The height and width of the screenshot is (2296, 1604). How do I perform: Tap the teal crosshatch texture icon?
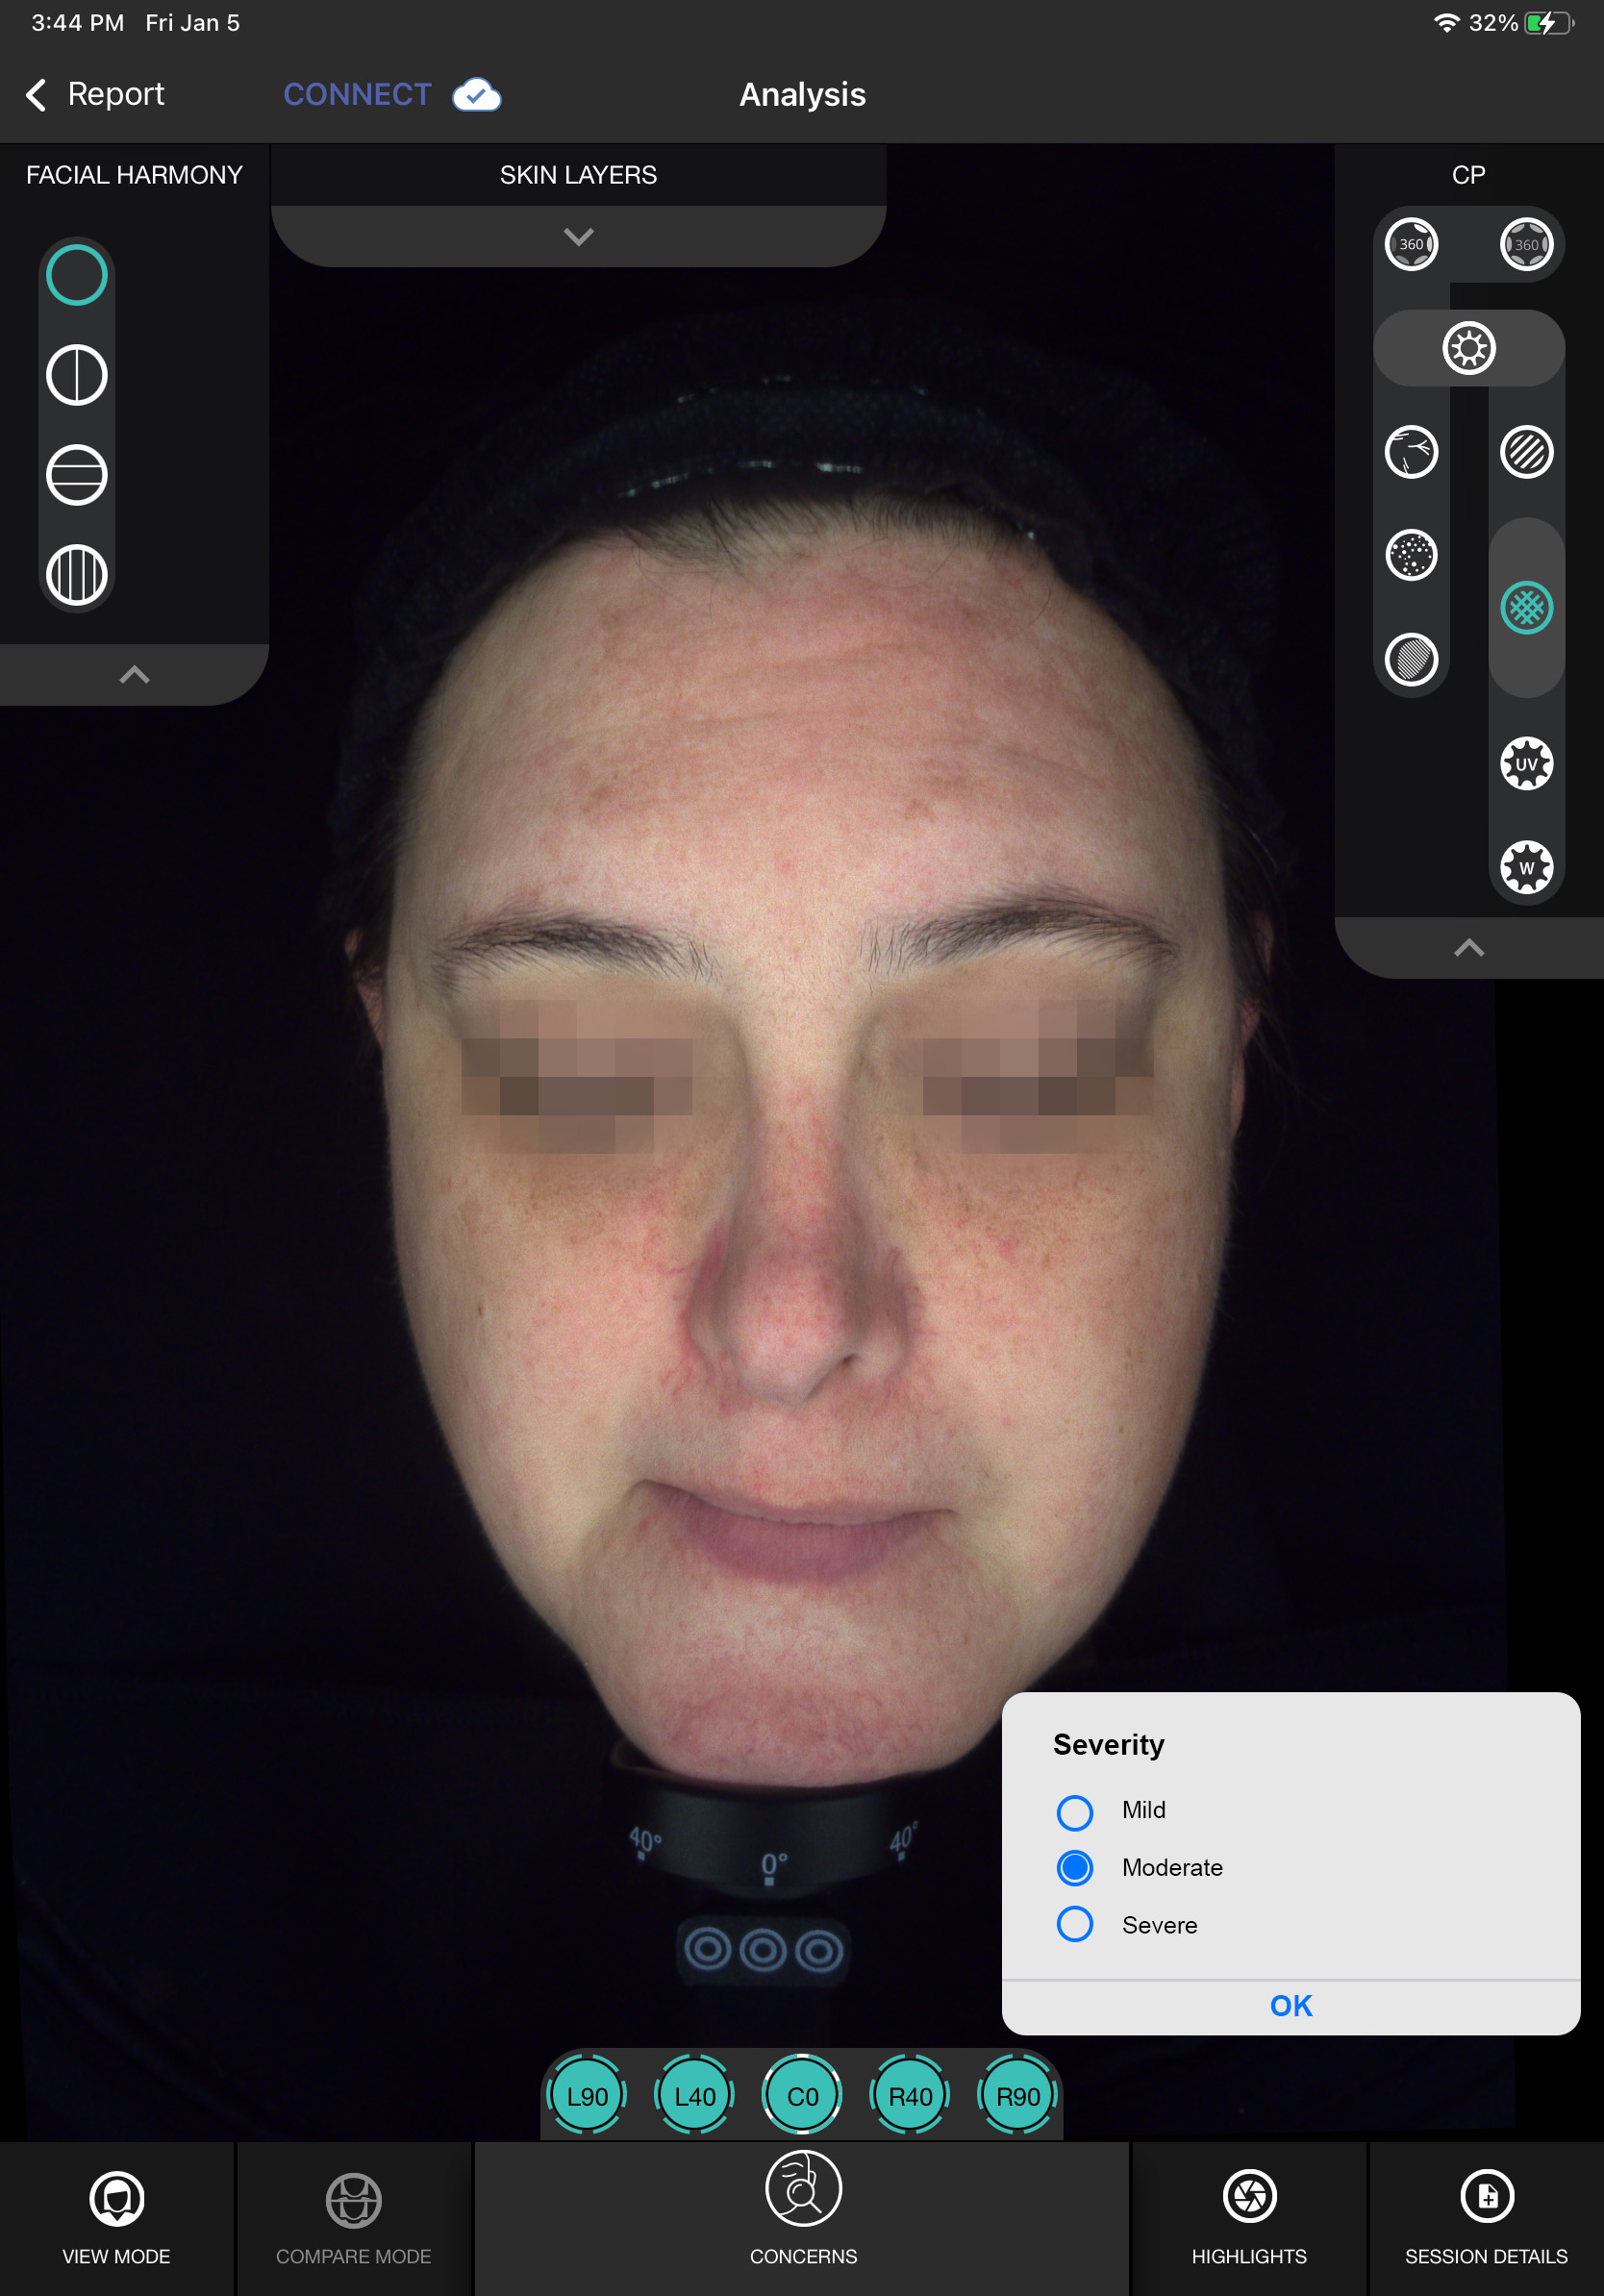[1525, 607]
